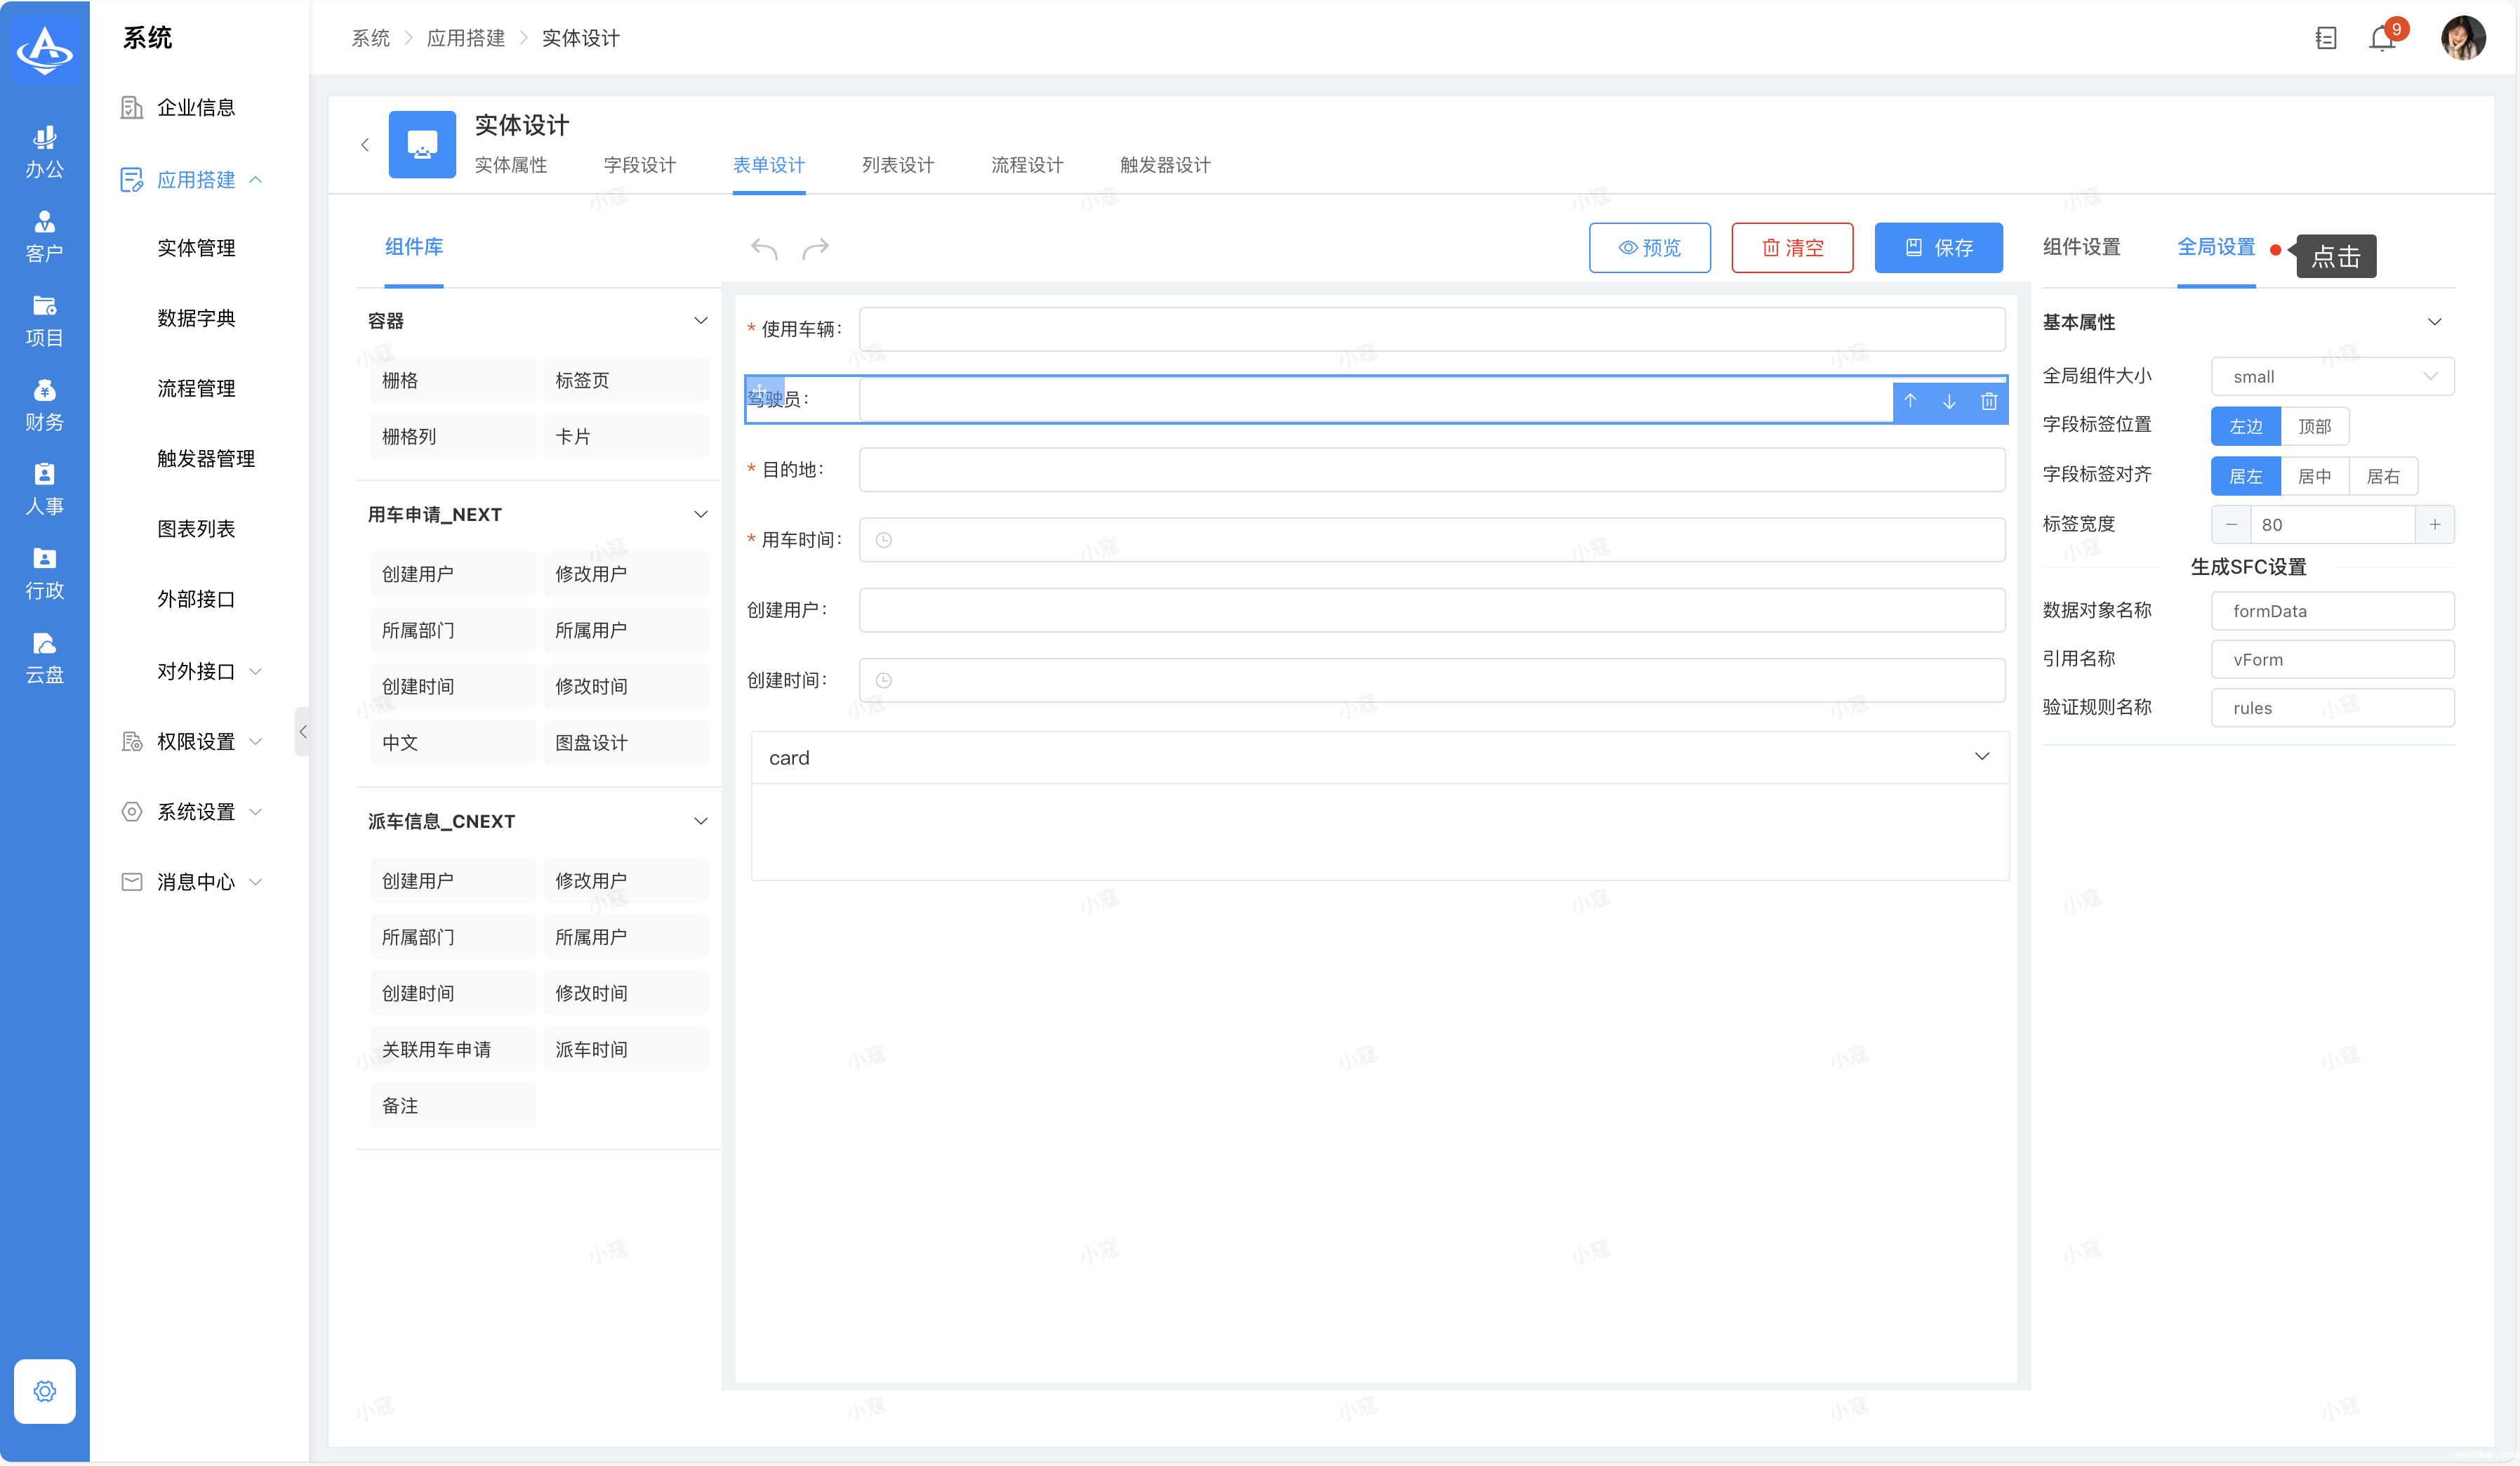Move selected field down with arrow
This screenshot has height=1466, width=2520.
pos(1949,401)
